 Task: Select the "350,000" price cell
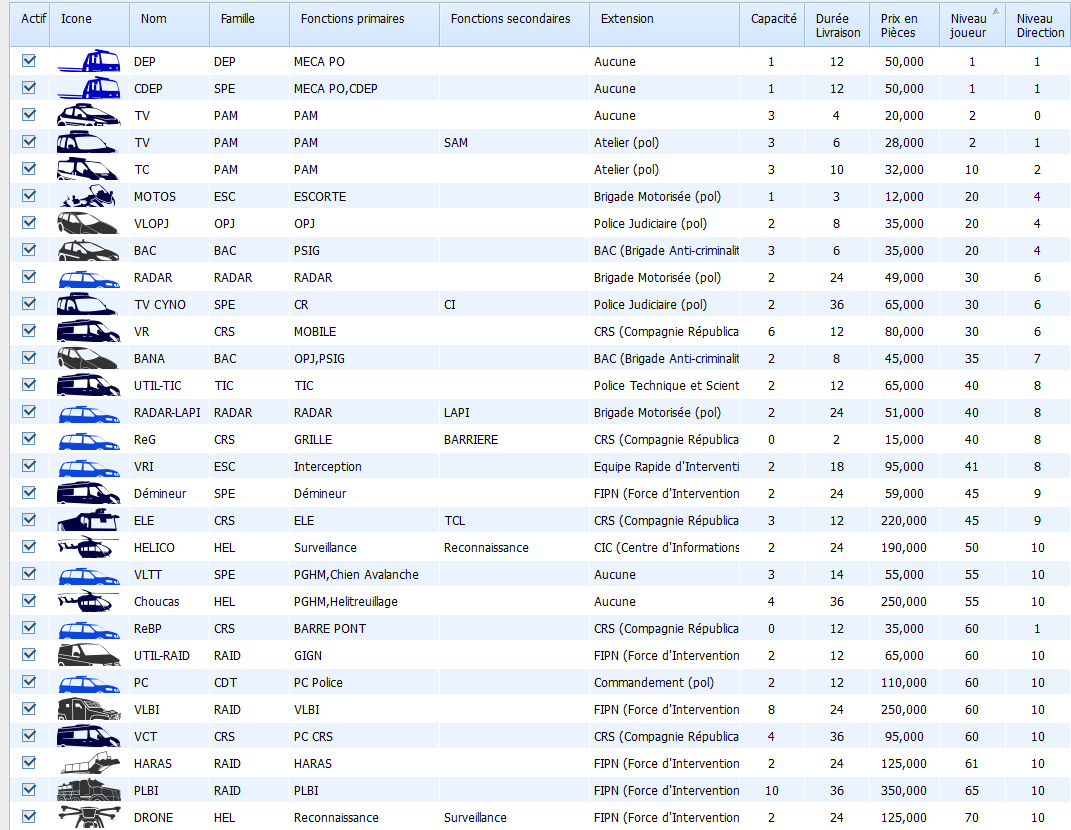click(904, 790)
